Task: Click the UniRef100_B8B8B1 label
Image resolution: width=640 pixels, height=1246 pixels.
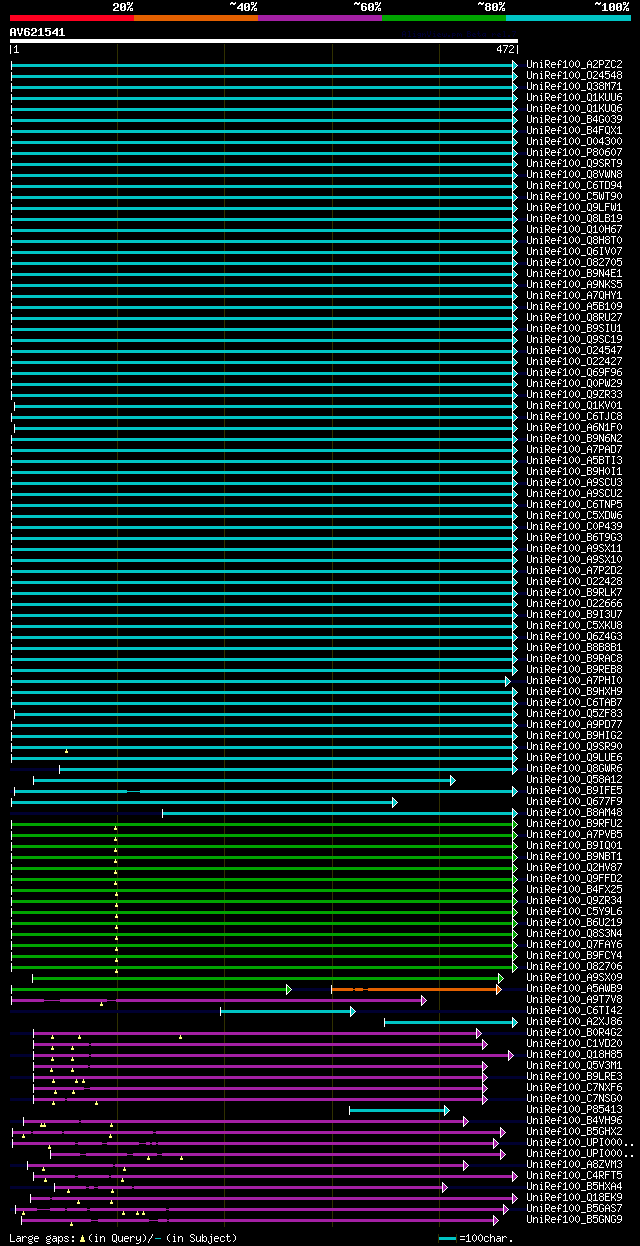Action: [x=574, y=648]
